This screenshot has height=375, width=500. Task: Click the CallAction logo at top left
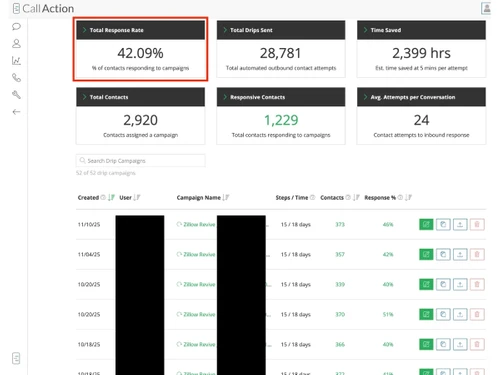(x=43, y=9)
